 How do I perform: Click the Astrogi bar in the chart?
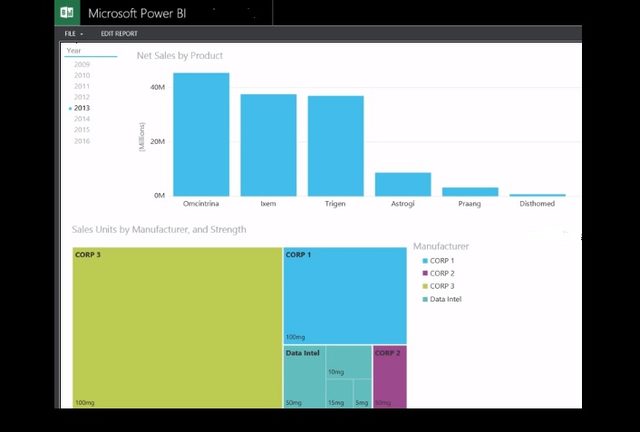pyautogui.click(x=403, y=185)
